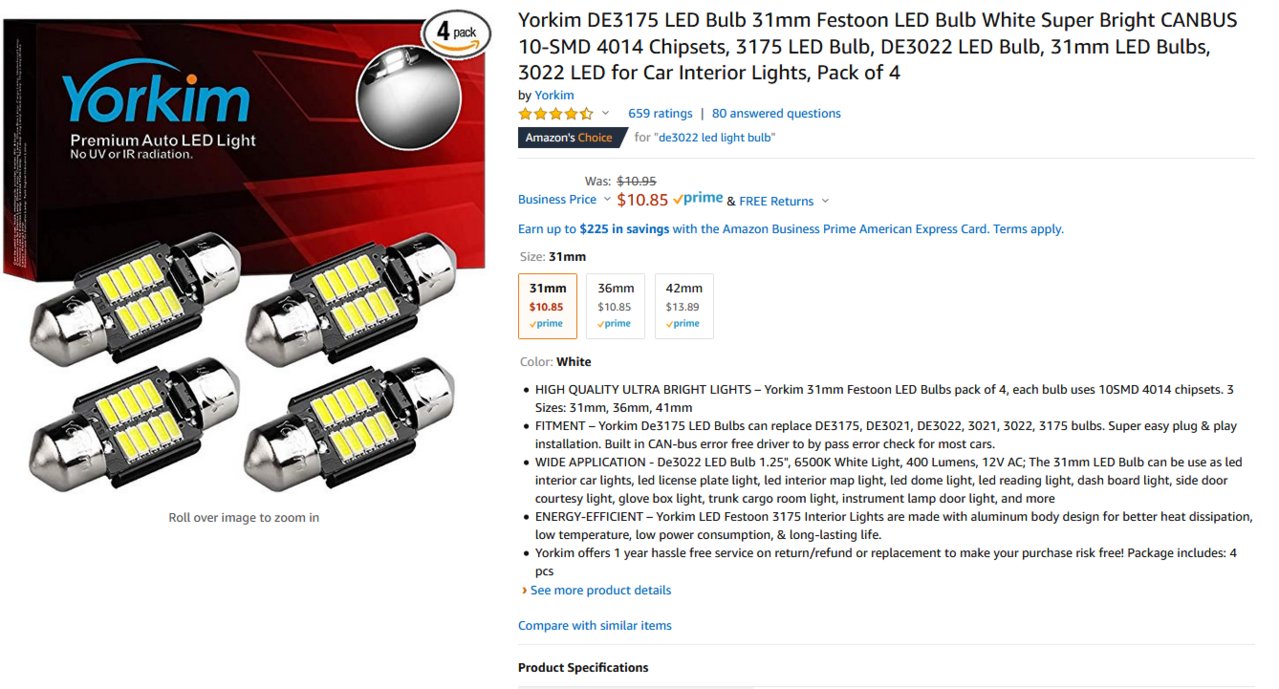Select the 31mm size option
Screen dimensions: 1279x689
coord(547,306)
